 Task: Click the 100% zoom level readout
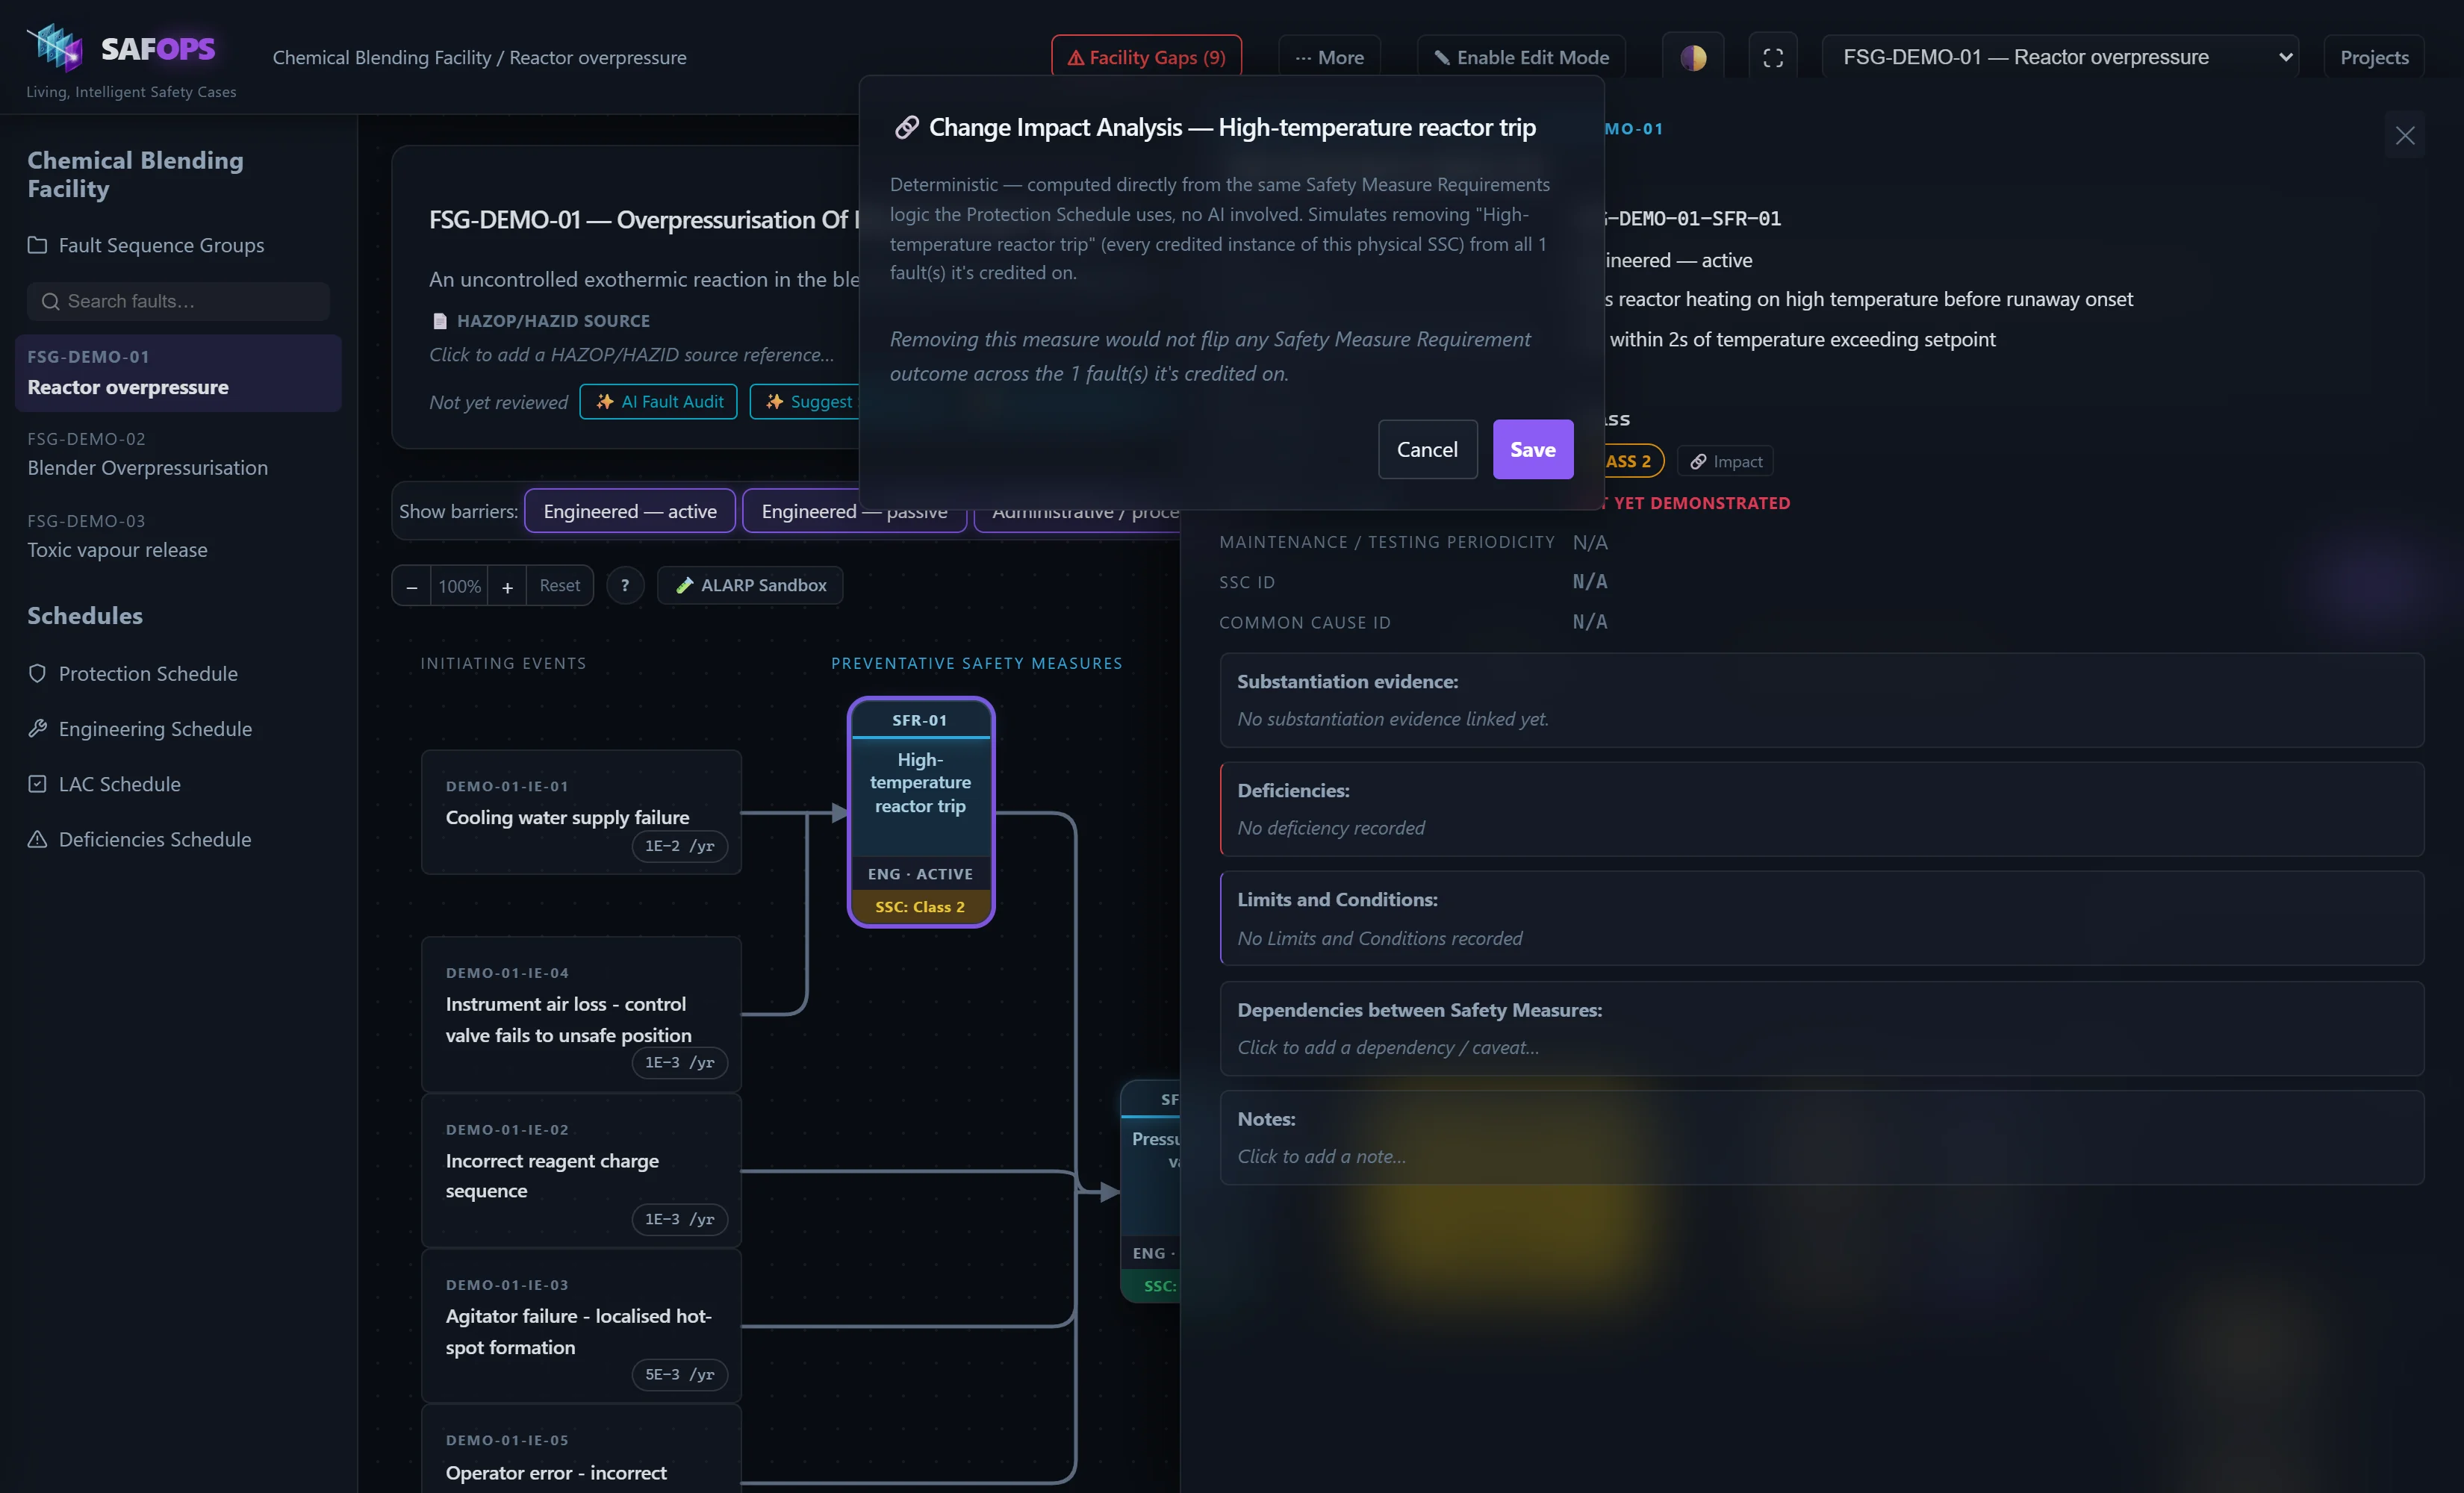(x=459, y=586)
